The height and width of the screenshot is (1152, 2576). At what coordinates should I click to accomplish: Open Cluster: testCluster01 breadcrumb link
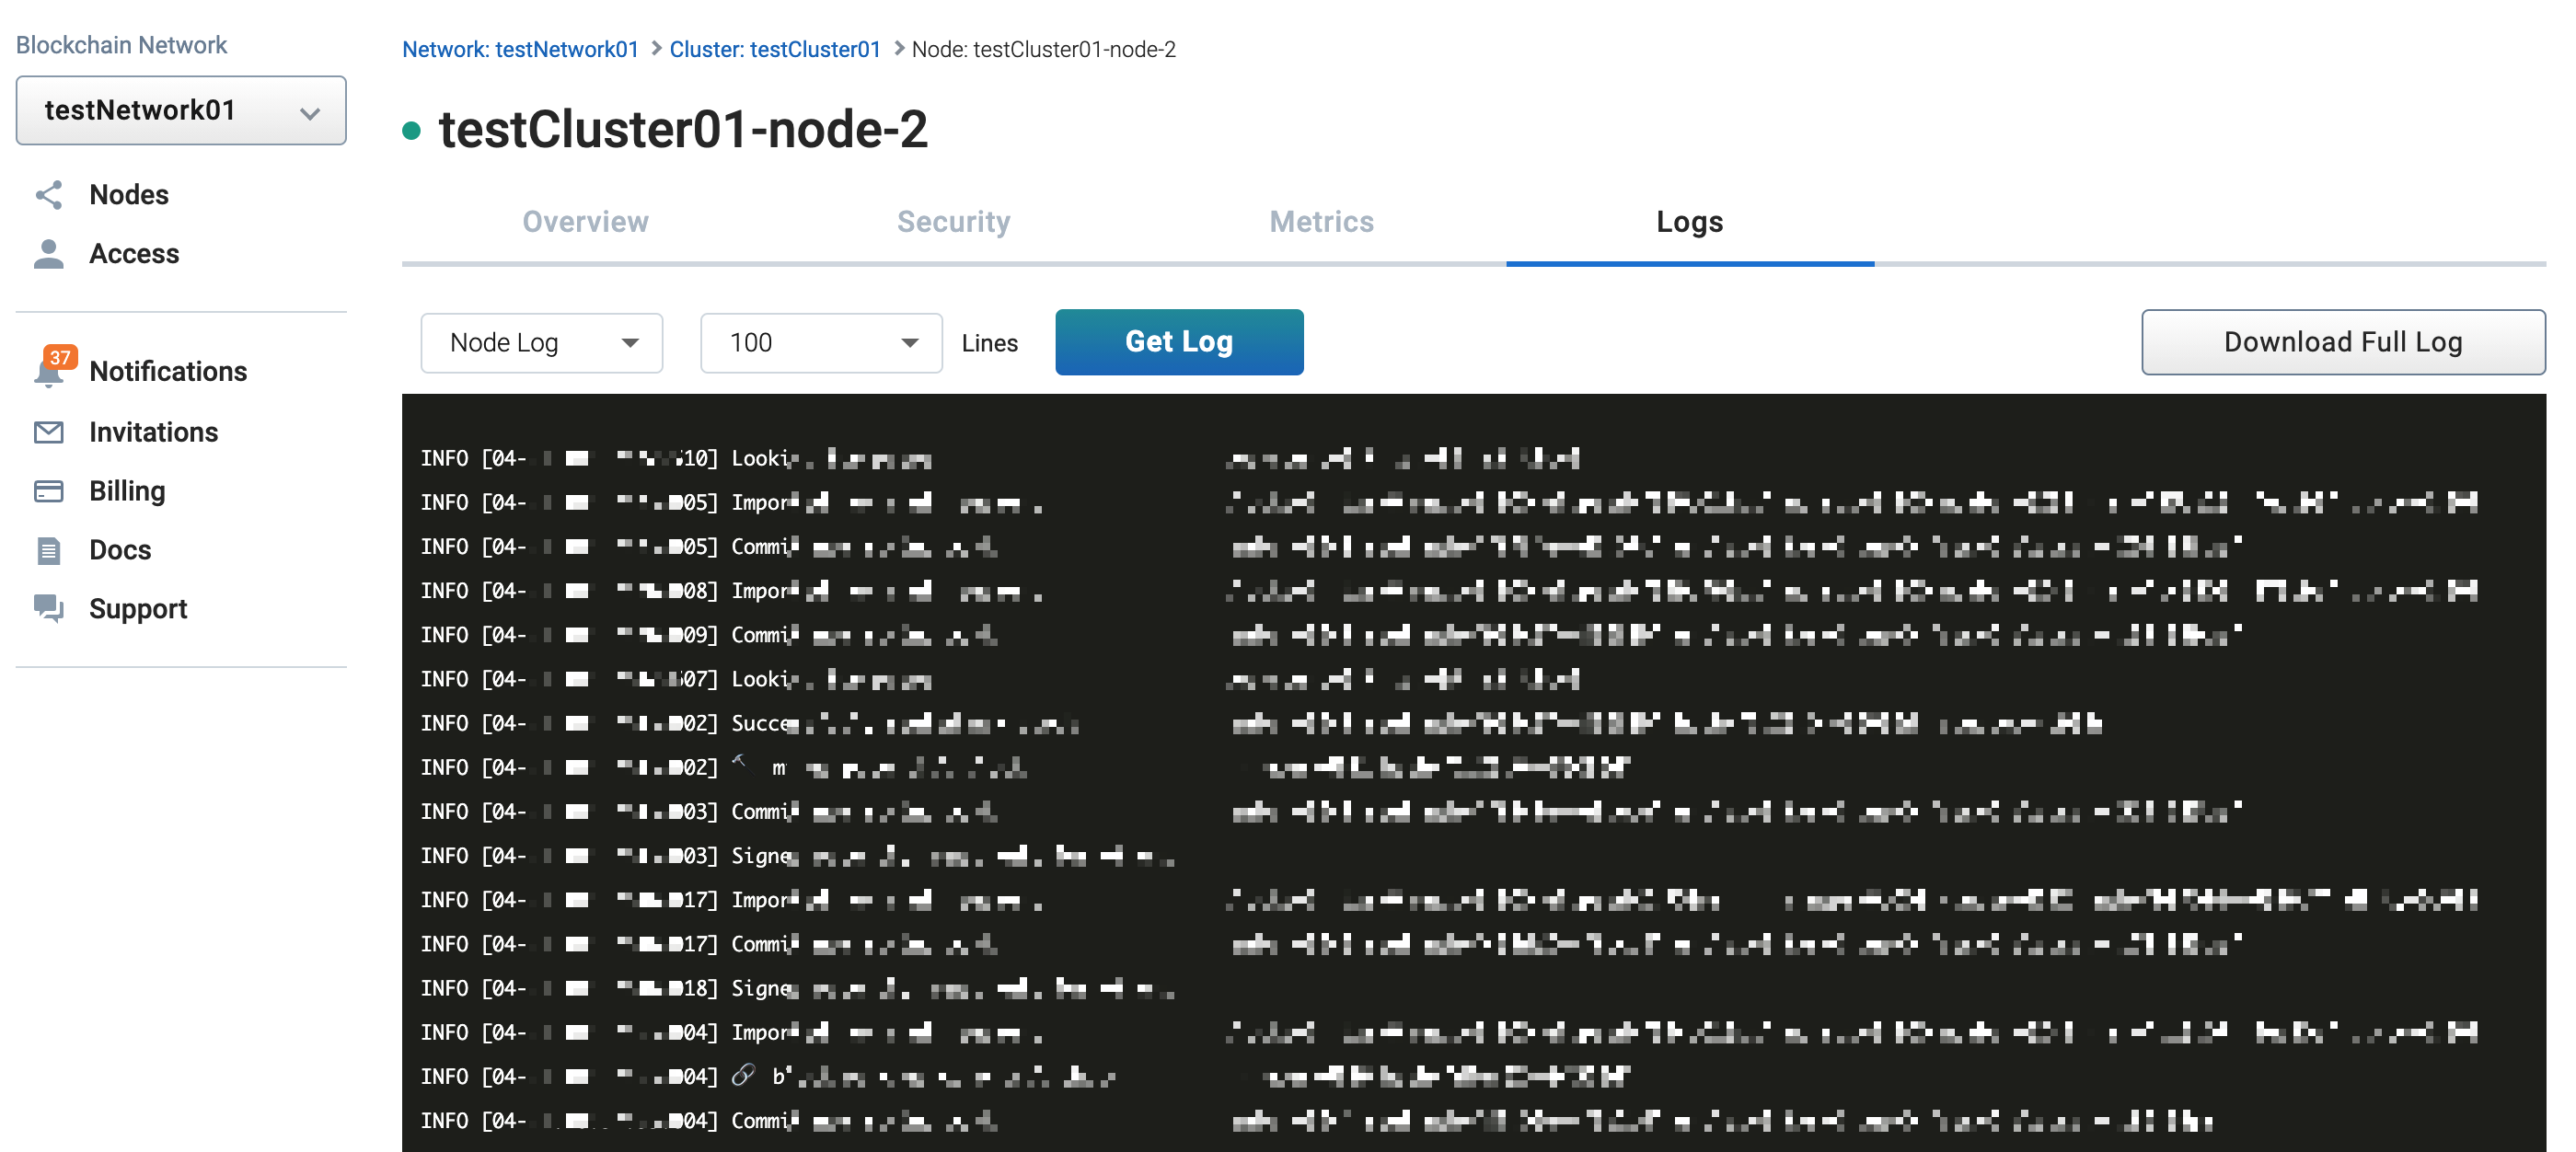[775, 49]
